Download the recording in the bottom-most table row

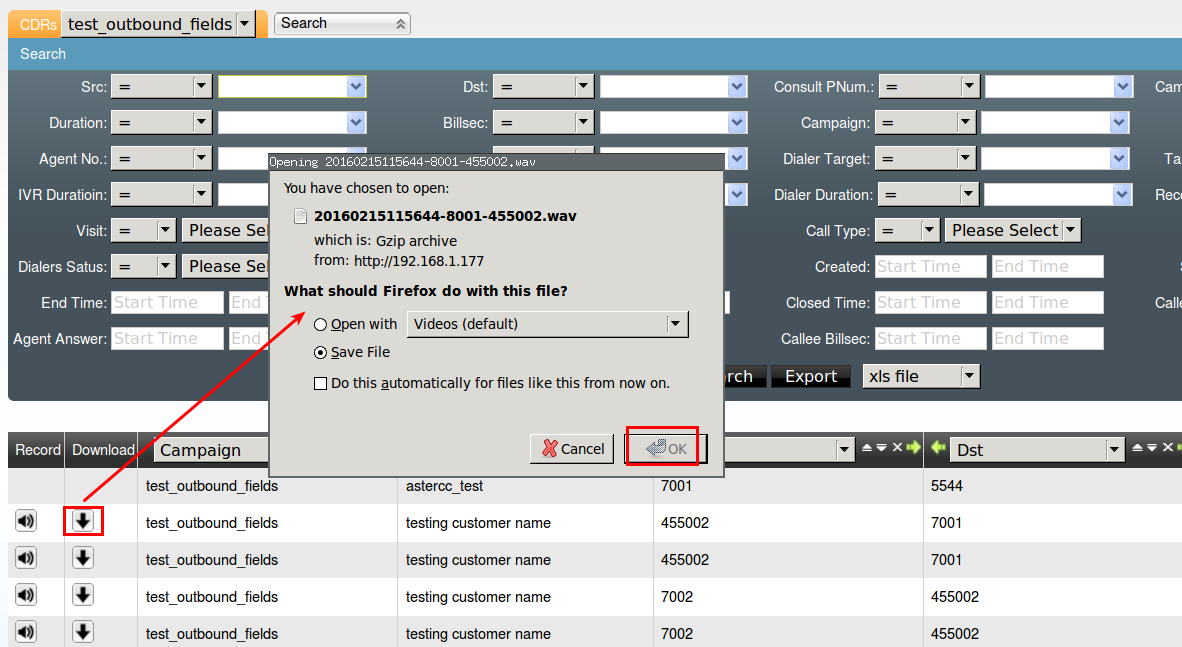[83, 632]
